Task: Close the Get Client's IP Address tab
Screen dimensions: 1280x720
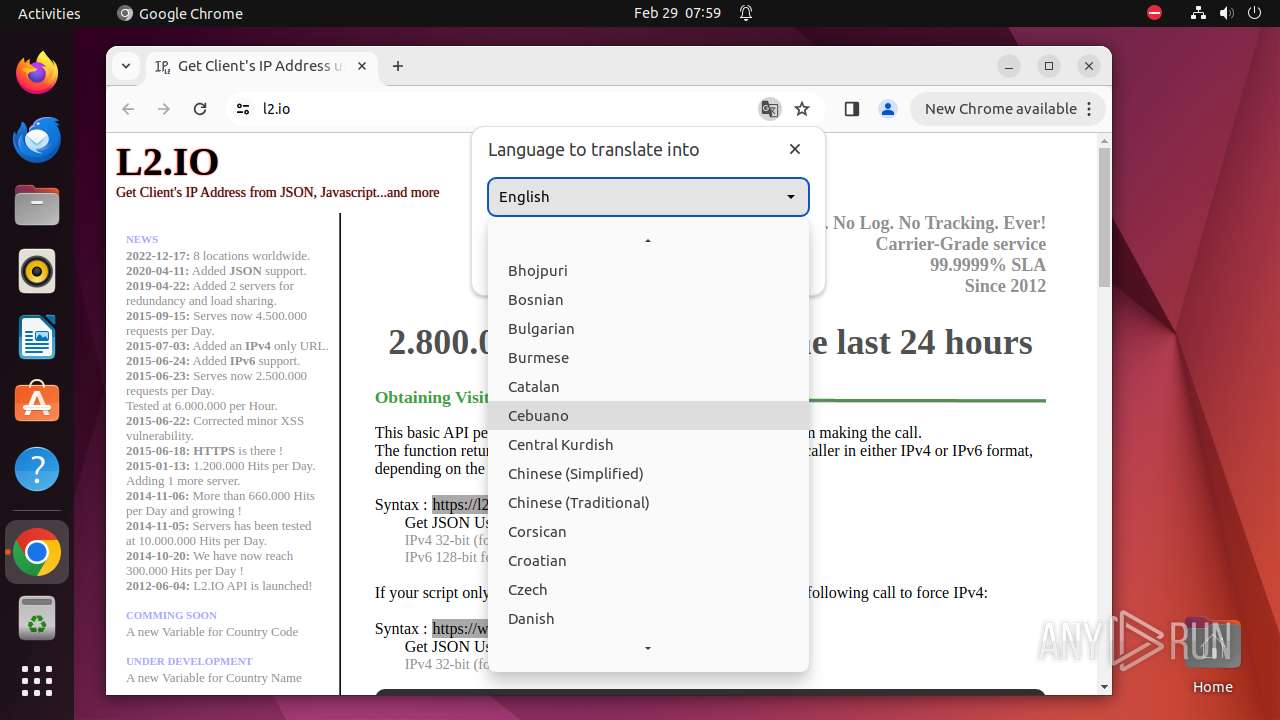Action: click(x=362, y=66)
